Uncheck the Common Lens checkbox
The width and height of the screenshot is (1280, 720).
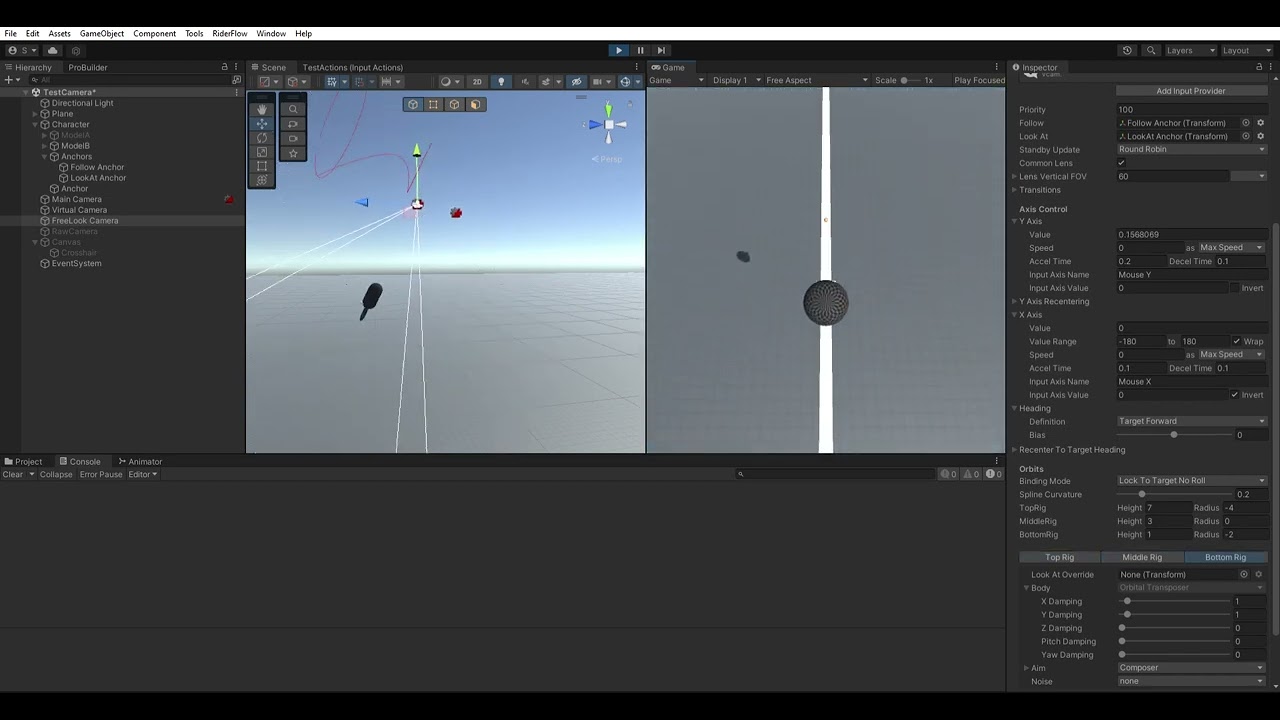1122,163
